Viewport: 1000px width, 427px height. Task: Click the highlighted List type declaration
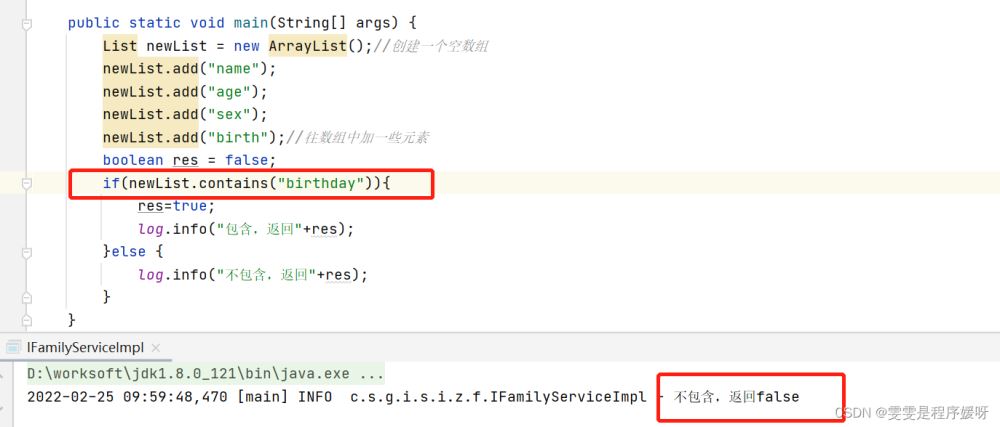pyautogui.click(x=119, y=46)
